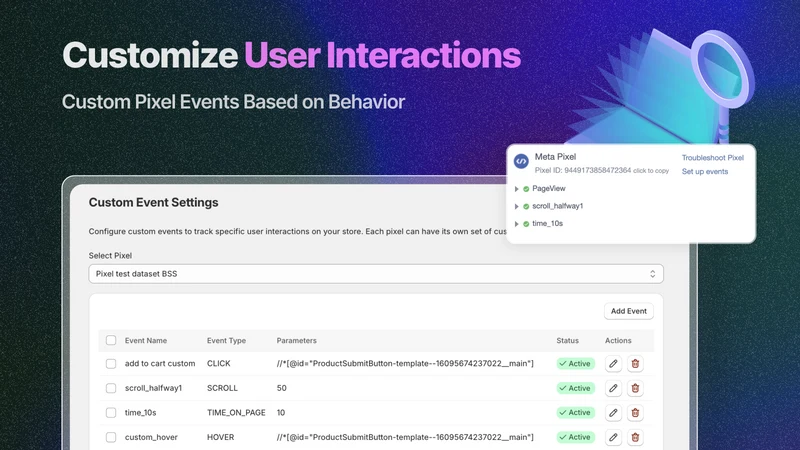
Task: Copy the Pixel ID 9449173858472364
Action: tap(602, 170)
